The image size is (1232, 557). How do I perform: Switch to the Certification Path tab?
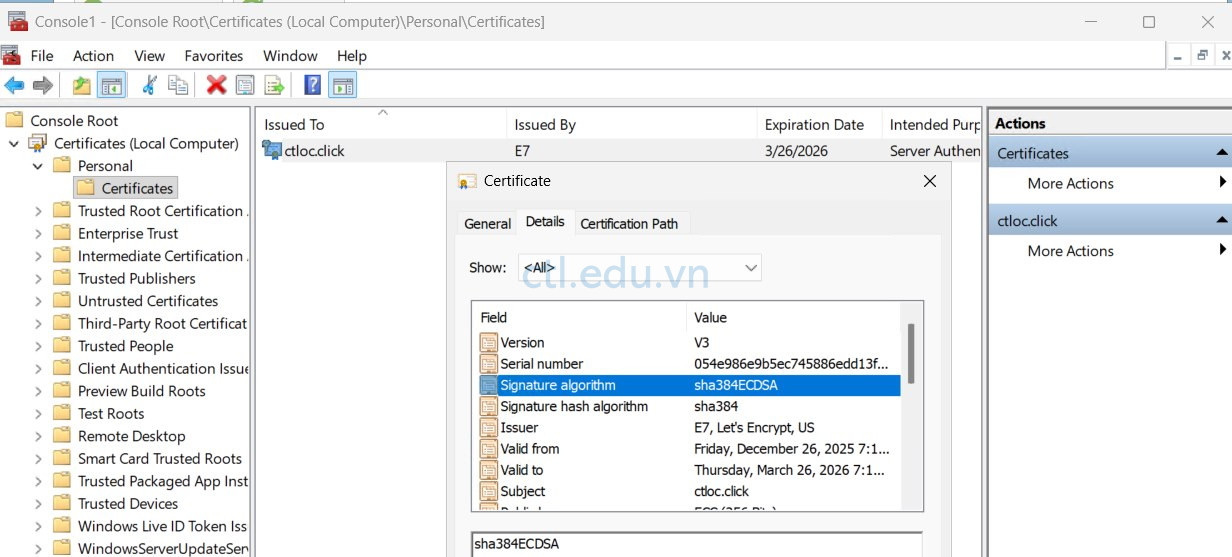point(629,224)
